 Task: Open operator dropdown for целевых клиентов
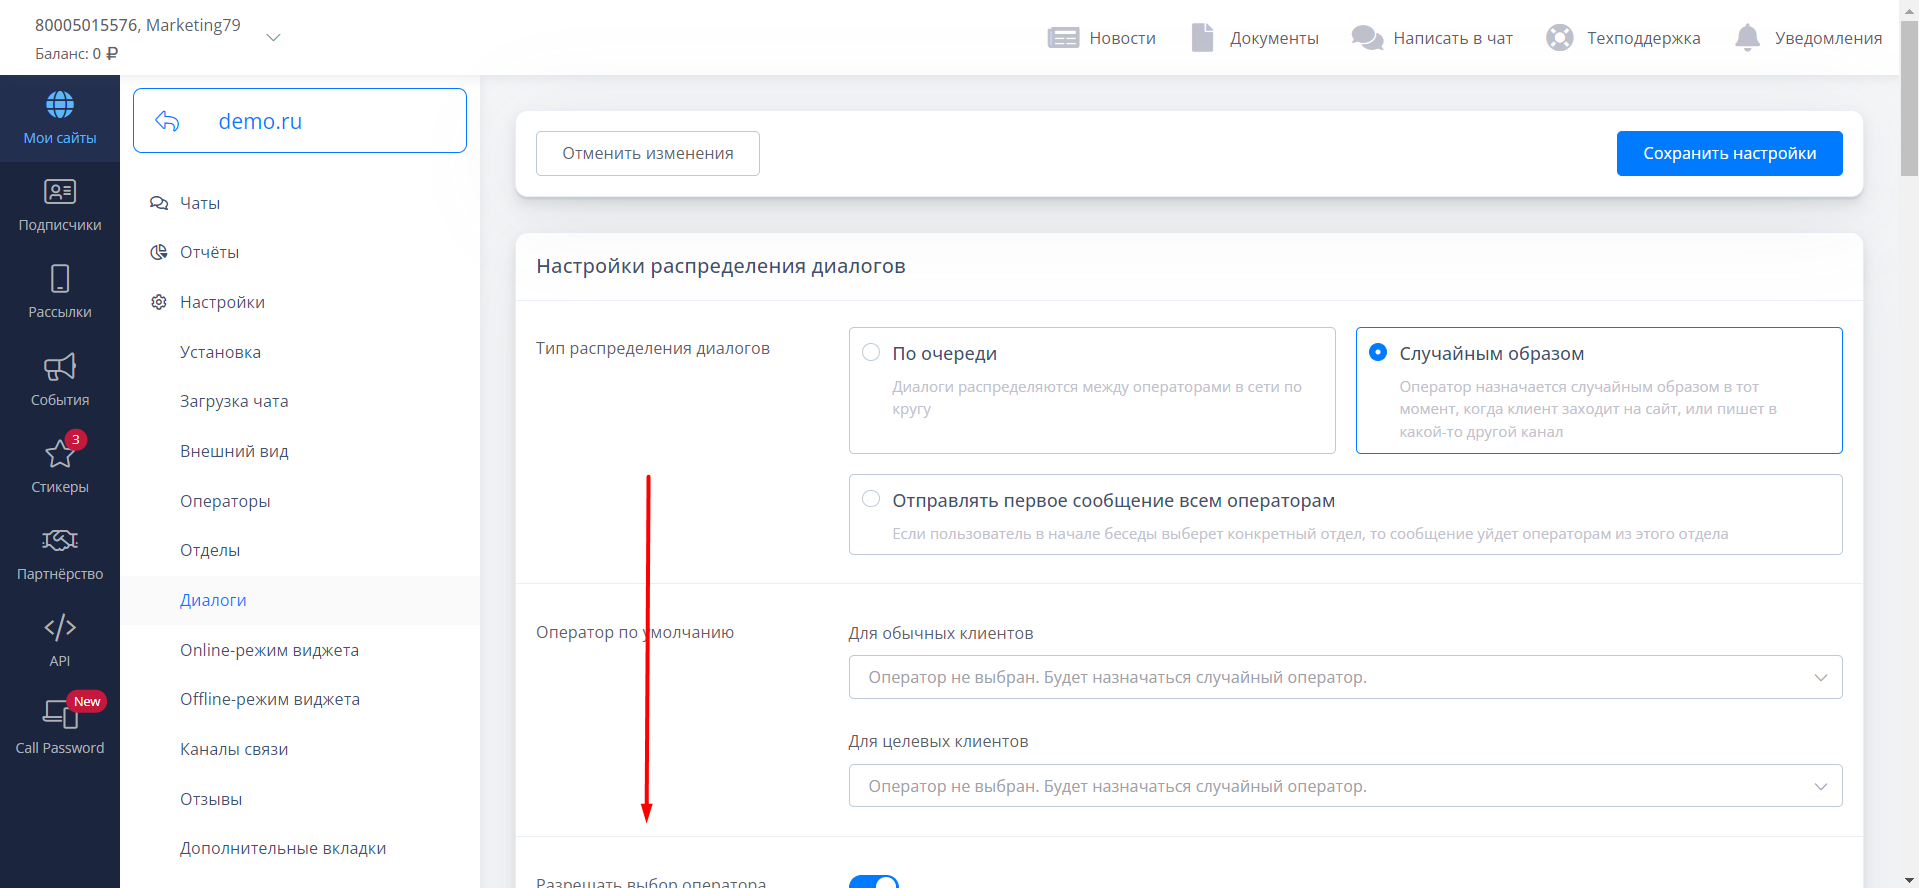click(x=1344, y=786)
